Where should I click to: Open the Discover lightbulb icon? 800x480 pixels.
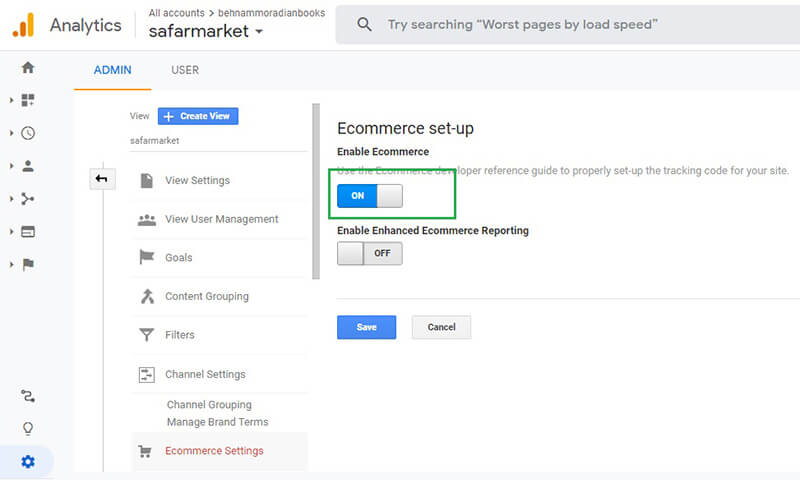(27, 428)
